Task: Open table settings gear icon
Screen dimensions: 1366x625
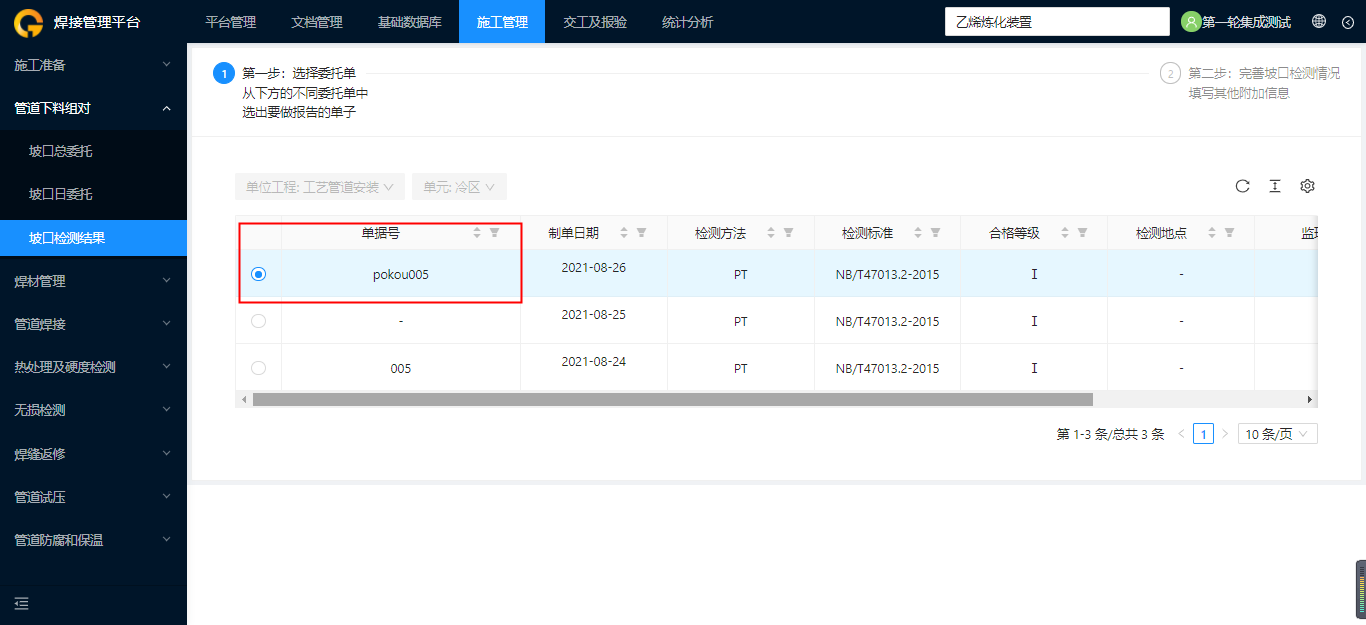Action: point(1307,186)
